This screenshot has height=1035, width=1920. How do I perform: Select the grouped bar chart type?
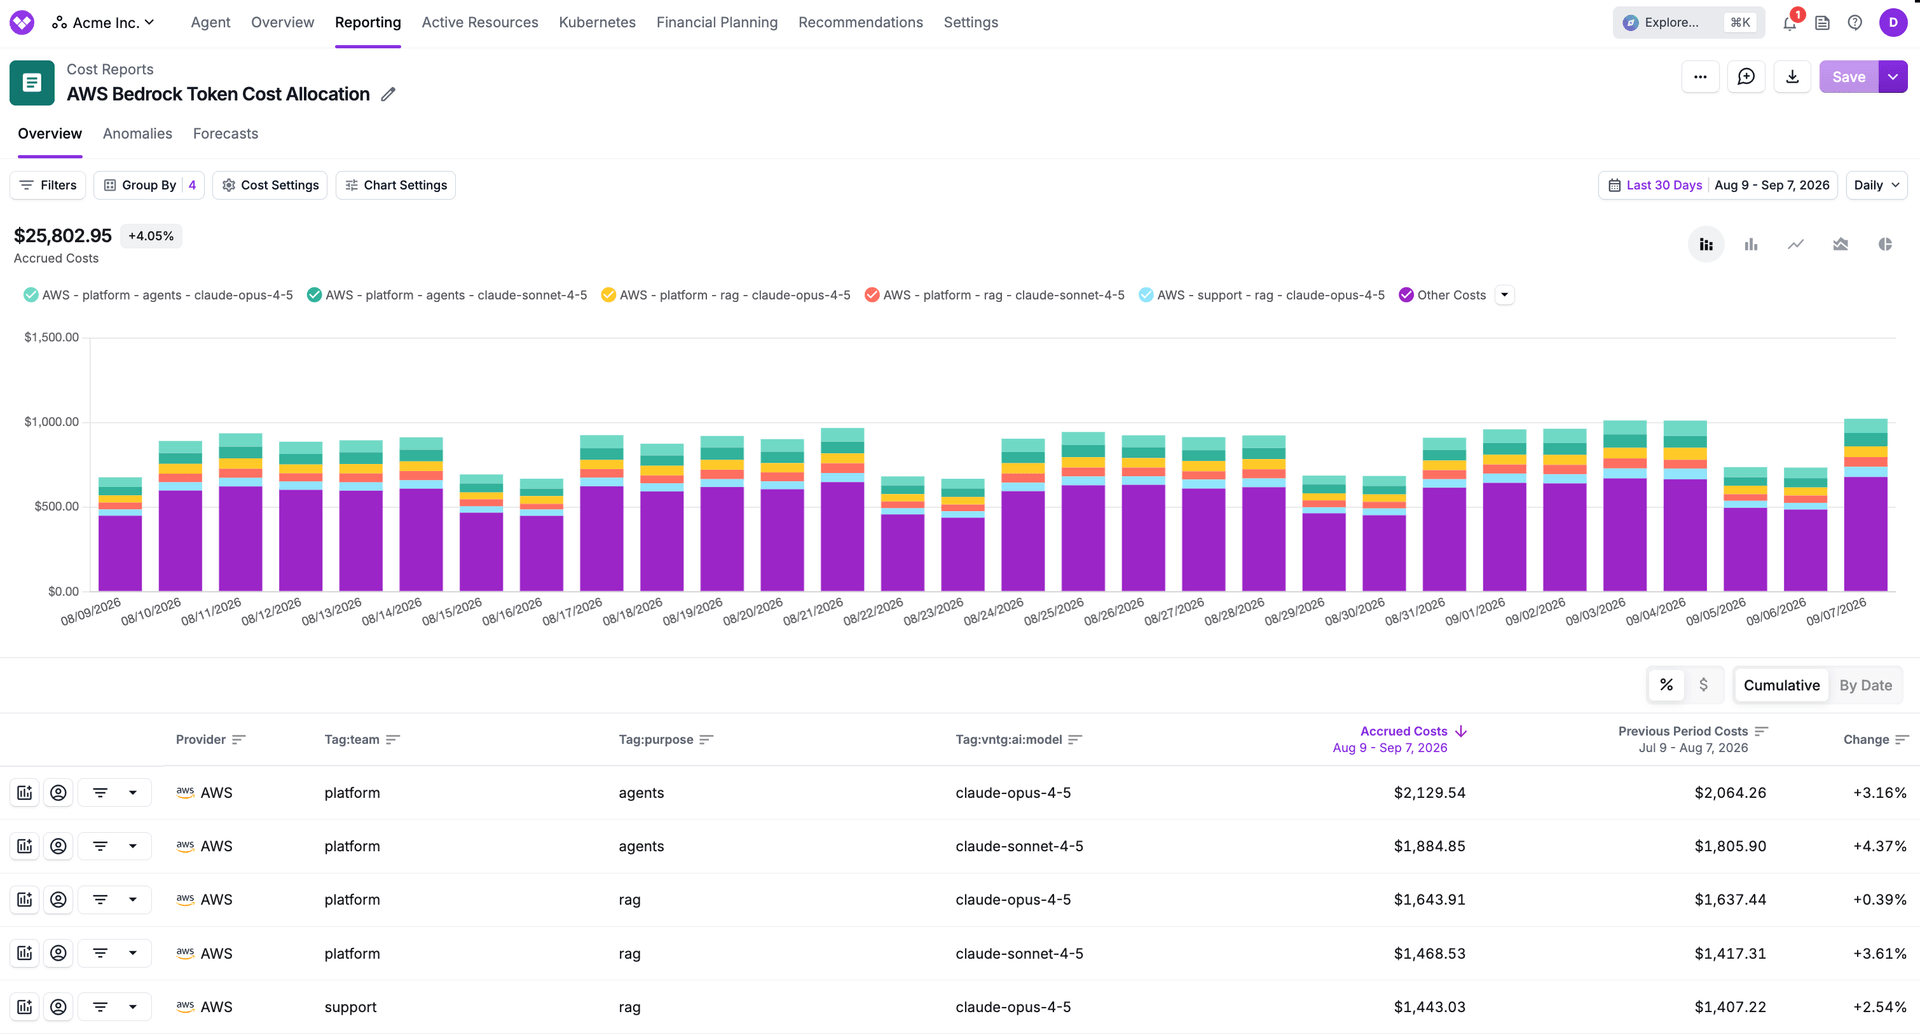coord(1751,244)
